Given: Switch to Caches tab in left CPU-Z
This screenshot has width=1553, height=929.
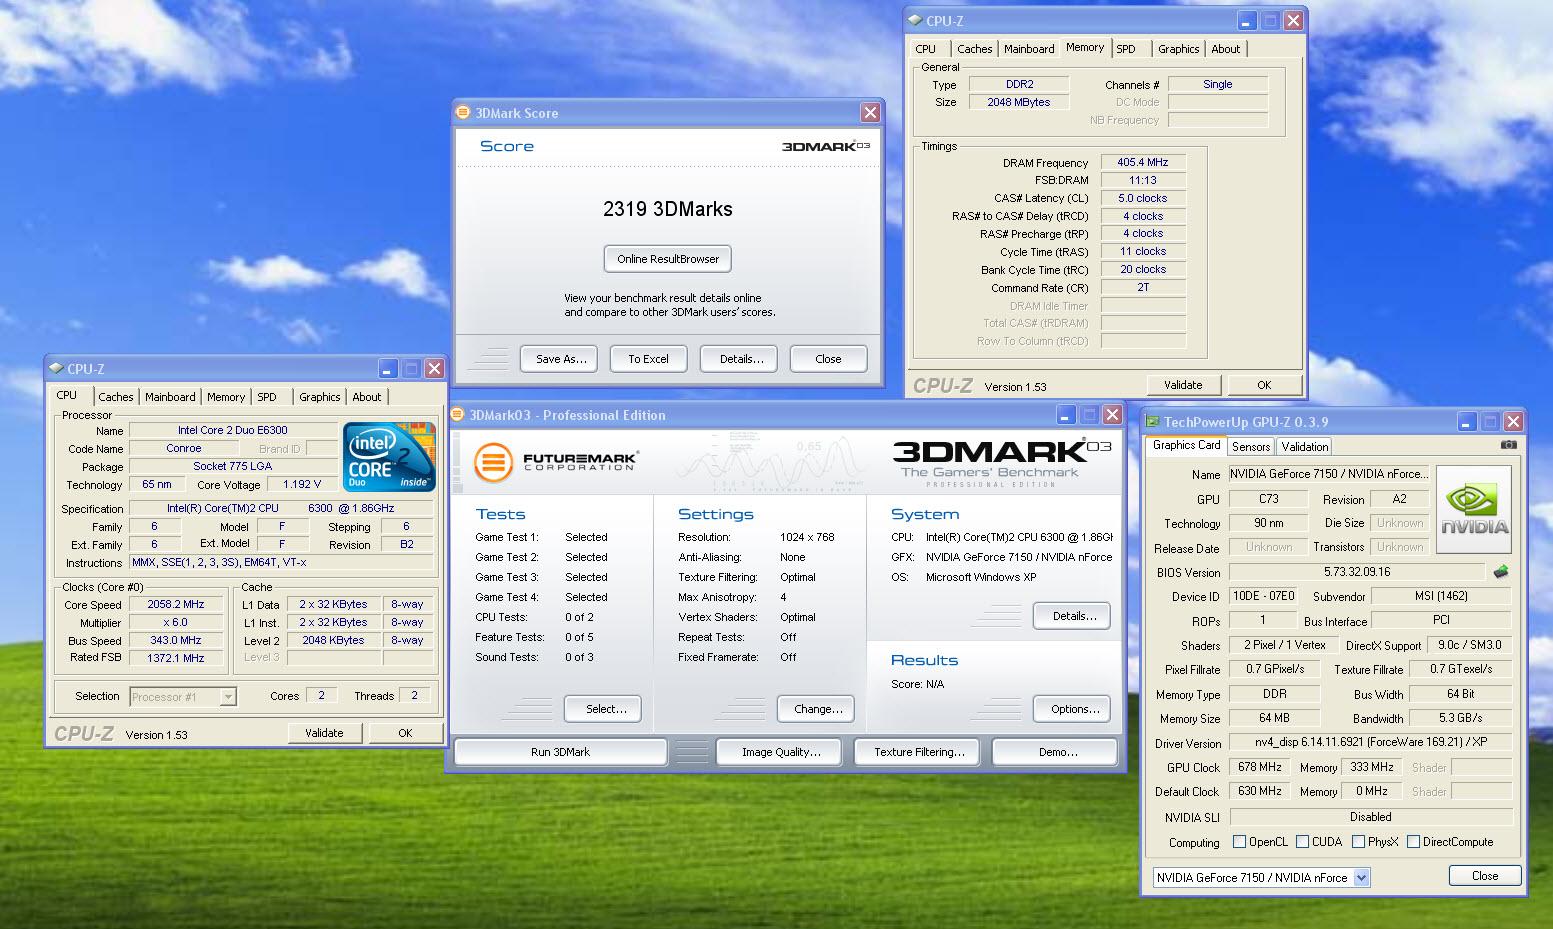Looking at the screenshot, I should [115, 397].
